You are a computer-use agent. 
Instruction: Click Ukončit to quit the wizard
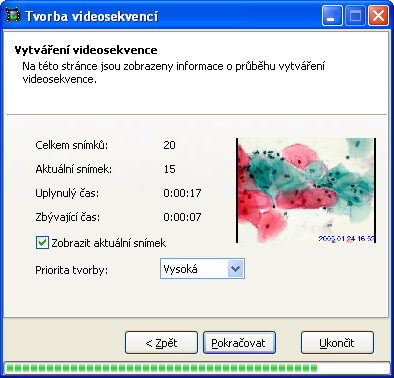pos(337,343)
